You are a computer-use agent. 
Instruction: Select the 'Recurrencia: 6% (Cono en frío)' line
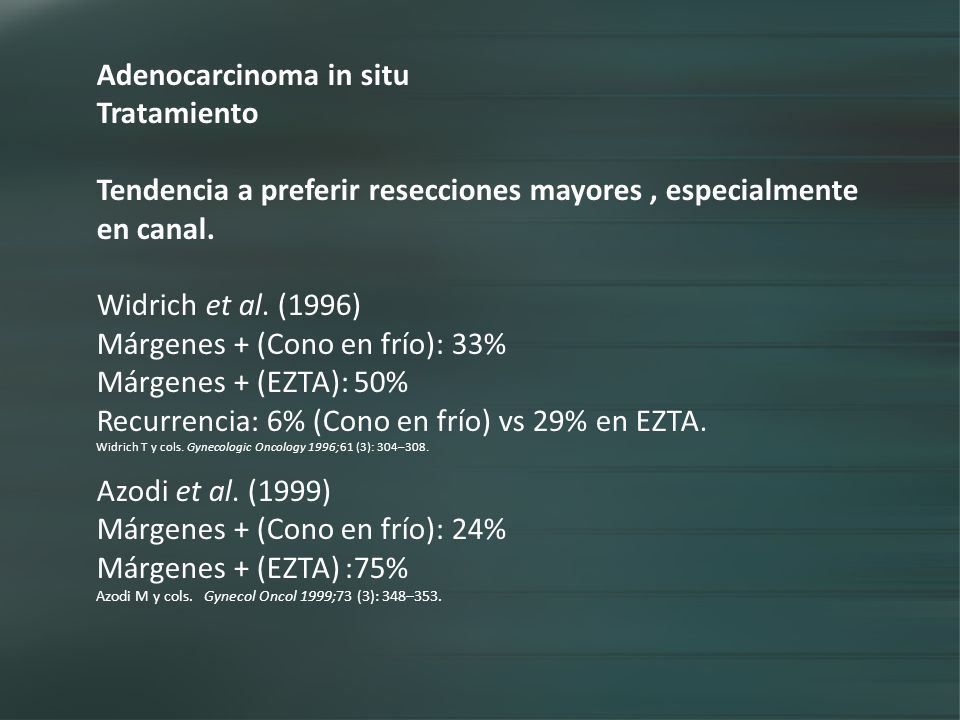tap(294, 421)
